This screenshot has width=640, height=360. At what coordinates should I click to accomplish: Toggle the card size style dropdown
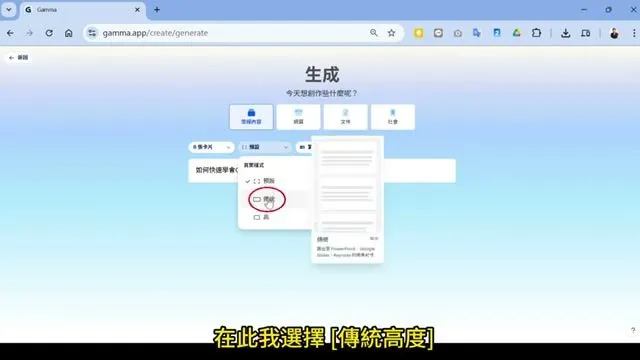[265, 147]
